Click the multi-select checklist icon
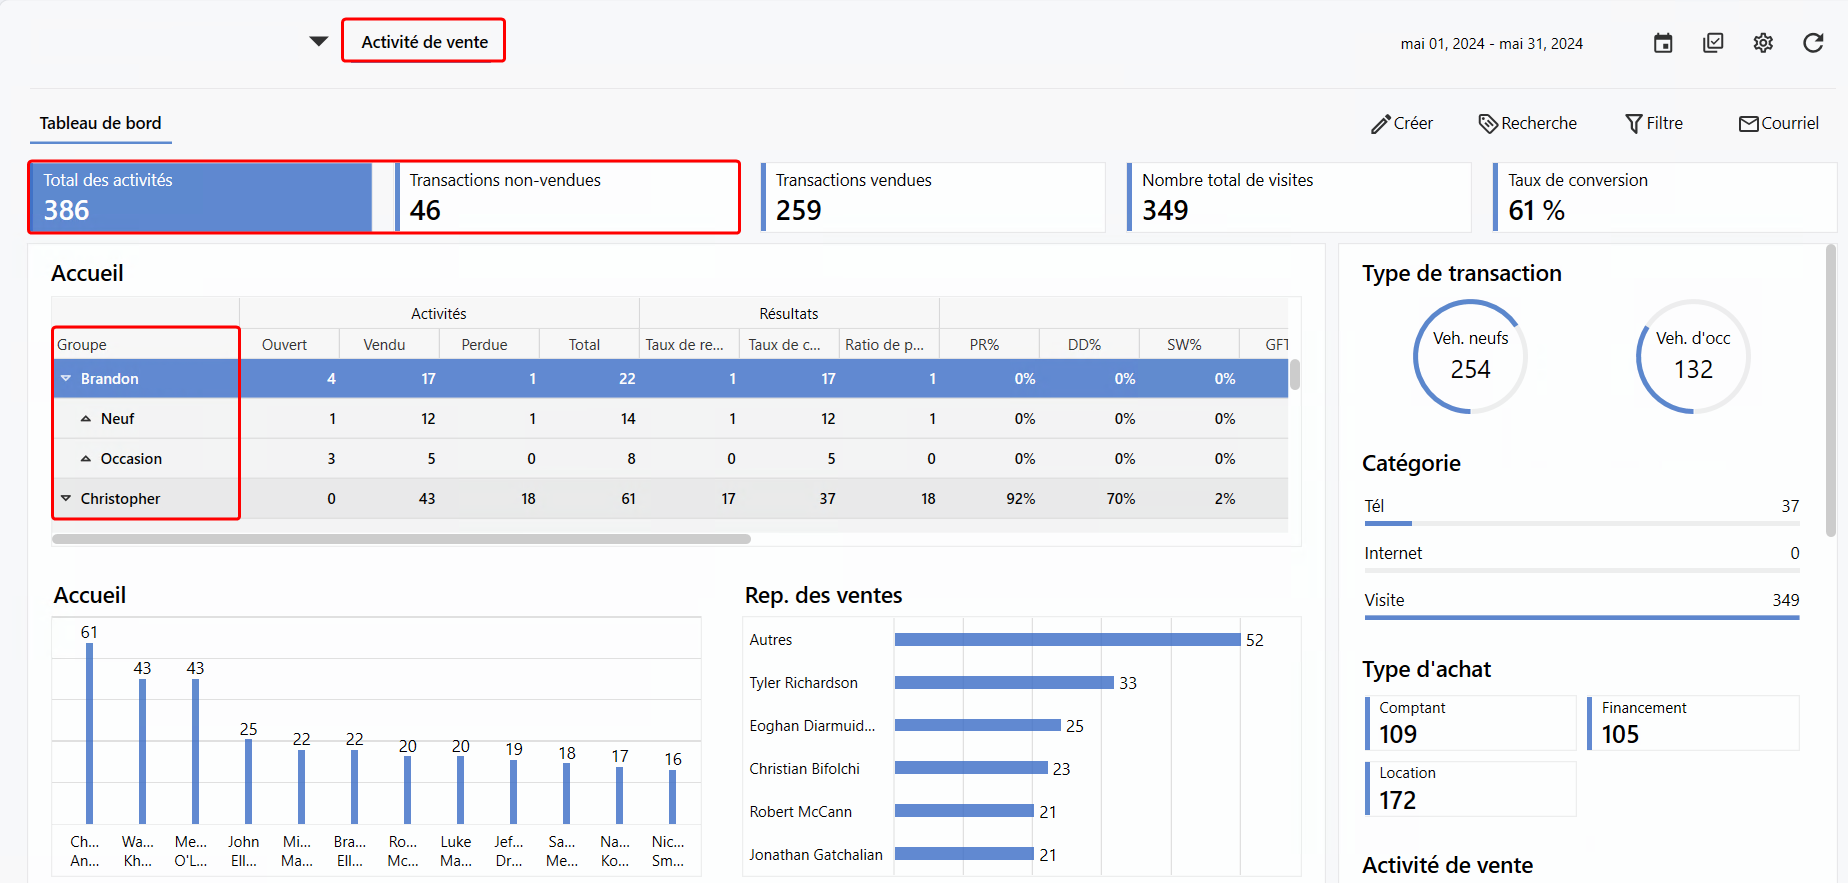 pyautogui.click(x=1713, y=43)
